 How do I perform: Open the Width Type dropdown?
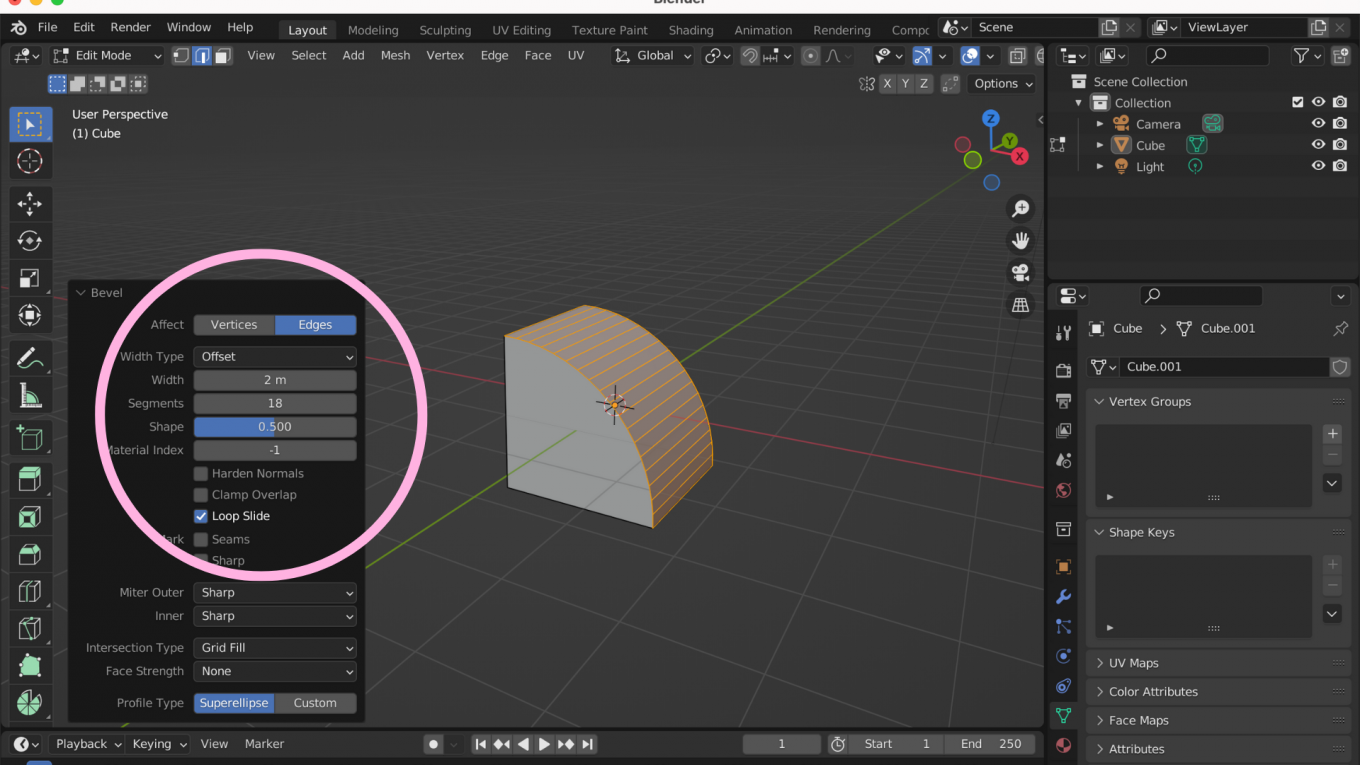(275, 356)
